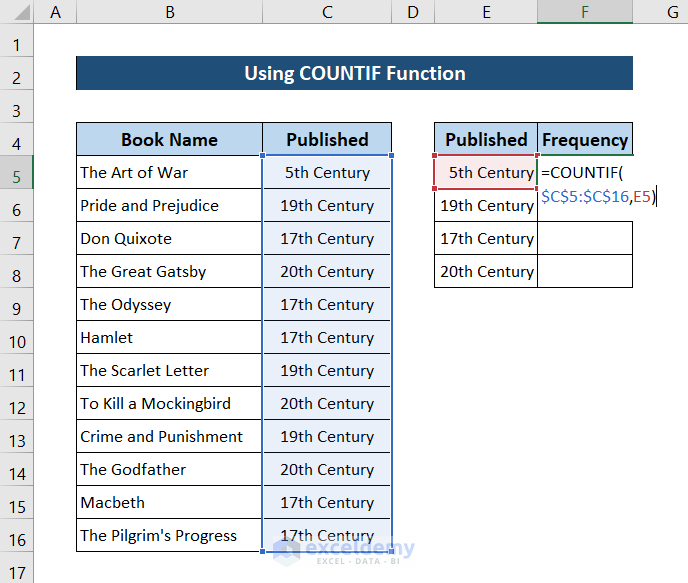
Task: Click Macbeth's '17th Century' cell
Action: pos(327,502)
